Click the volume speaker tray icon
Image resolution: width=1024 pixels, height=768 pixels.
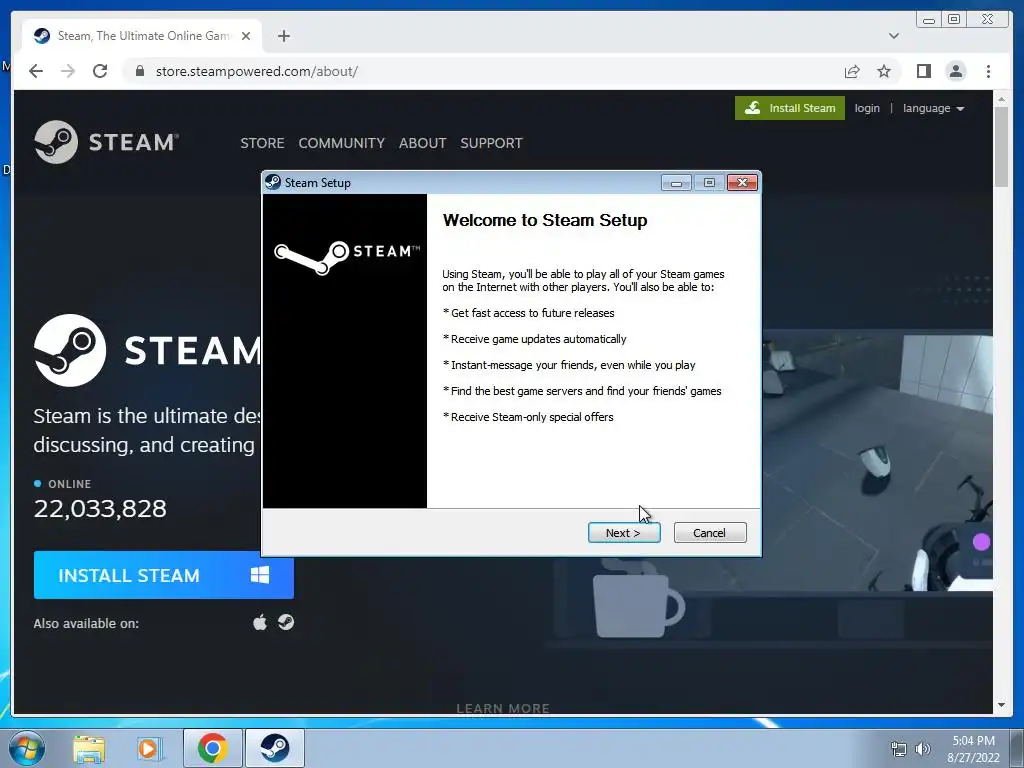[923, 749]
